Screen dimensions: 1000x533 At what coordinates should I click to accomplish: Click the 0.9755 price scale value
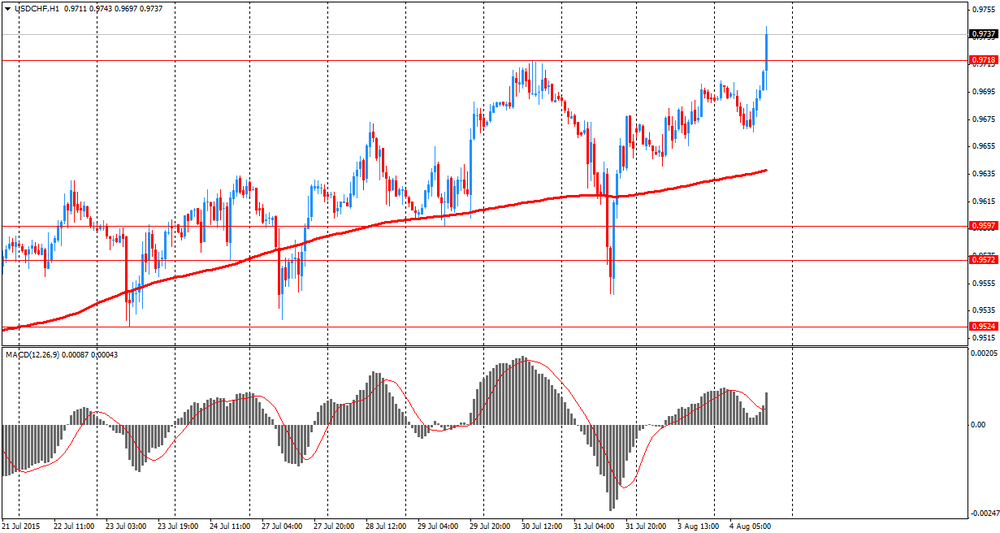(983, 10)
